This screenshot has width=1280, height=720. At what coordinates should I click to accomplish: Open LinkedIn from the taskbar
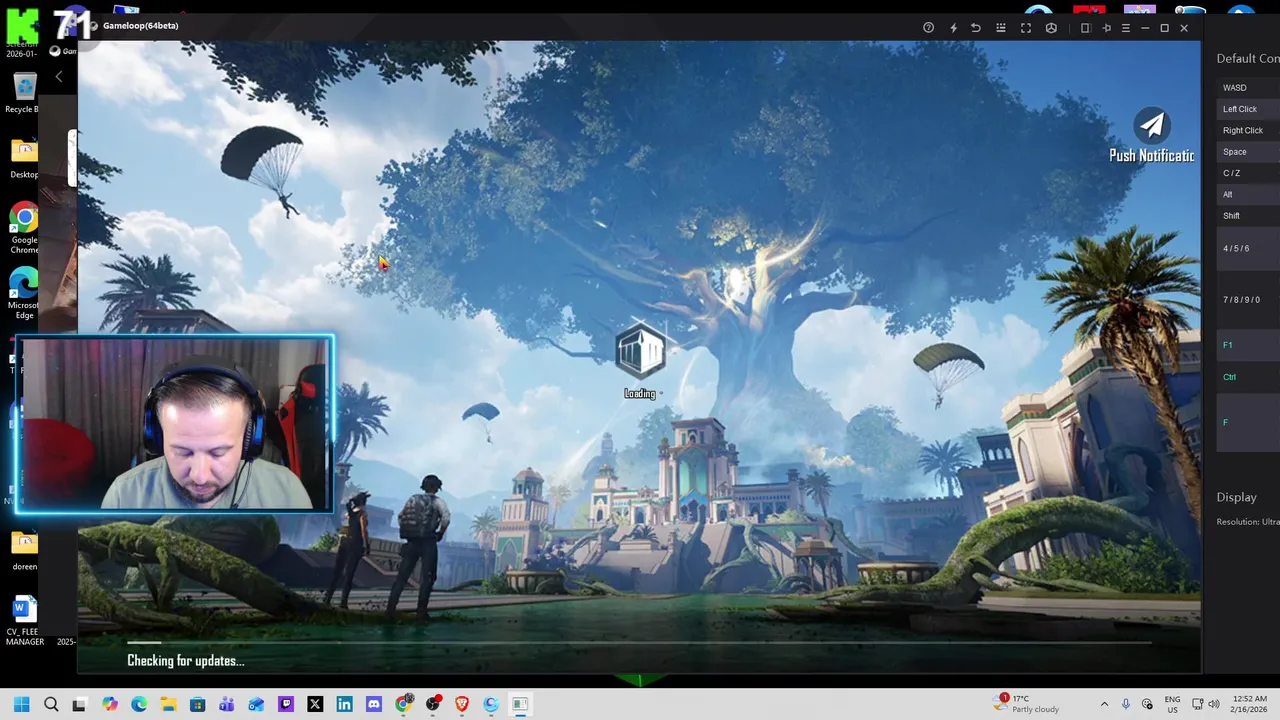(x=344, y=704)
